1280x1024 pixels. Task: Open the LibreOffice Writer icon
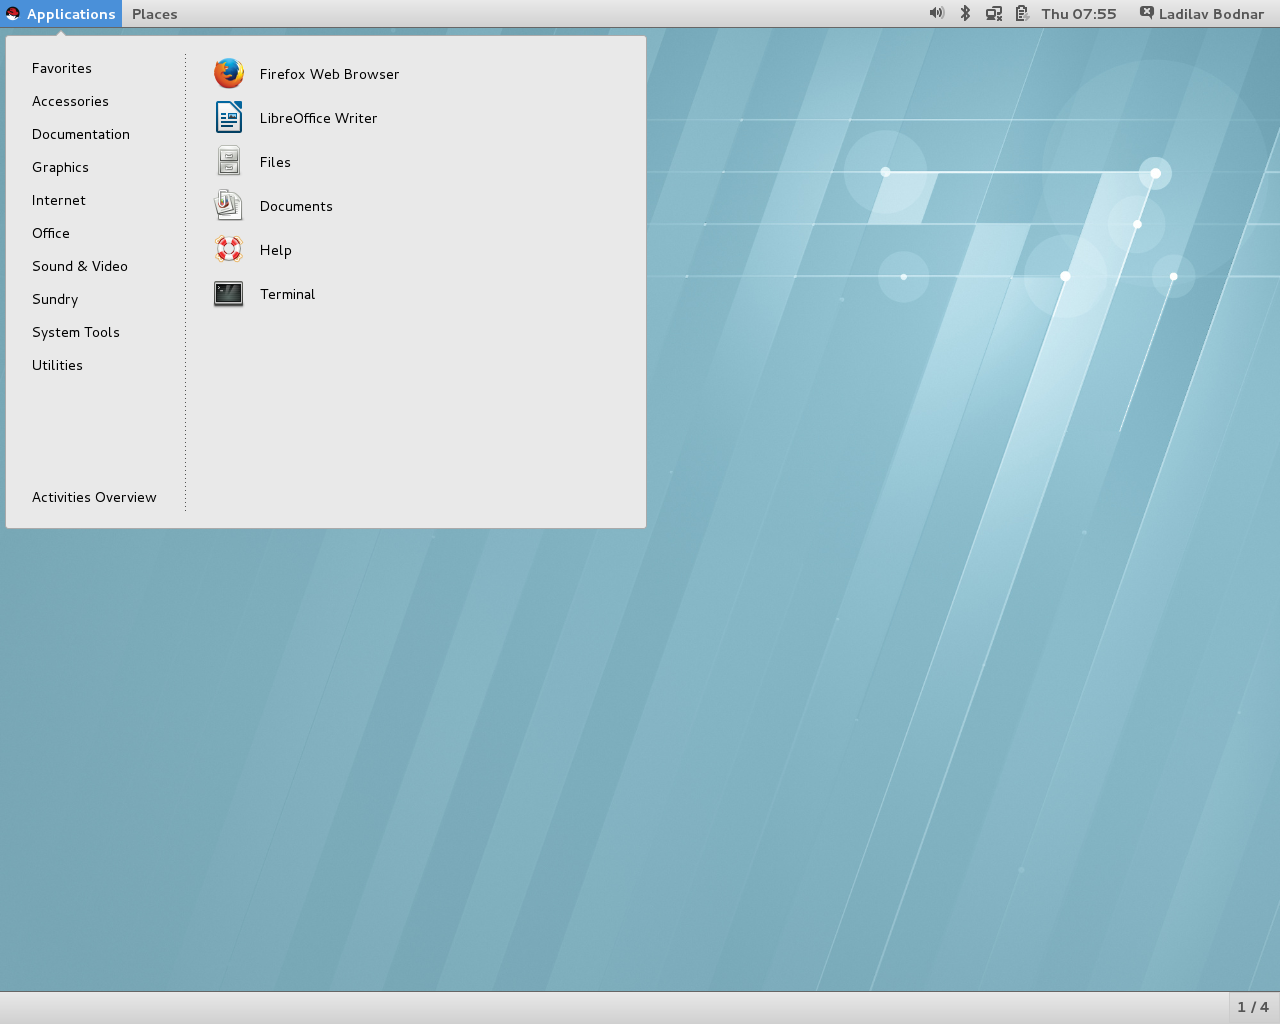(x=229, y=118)
